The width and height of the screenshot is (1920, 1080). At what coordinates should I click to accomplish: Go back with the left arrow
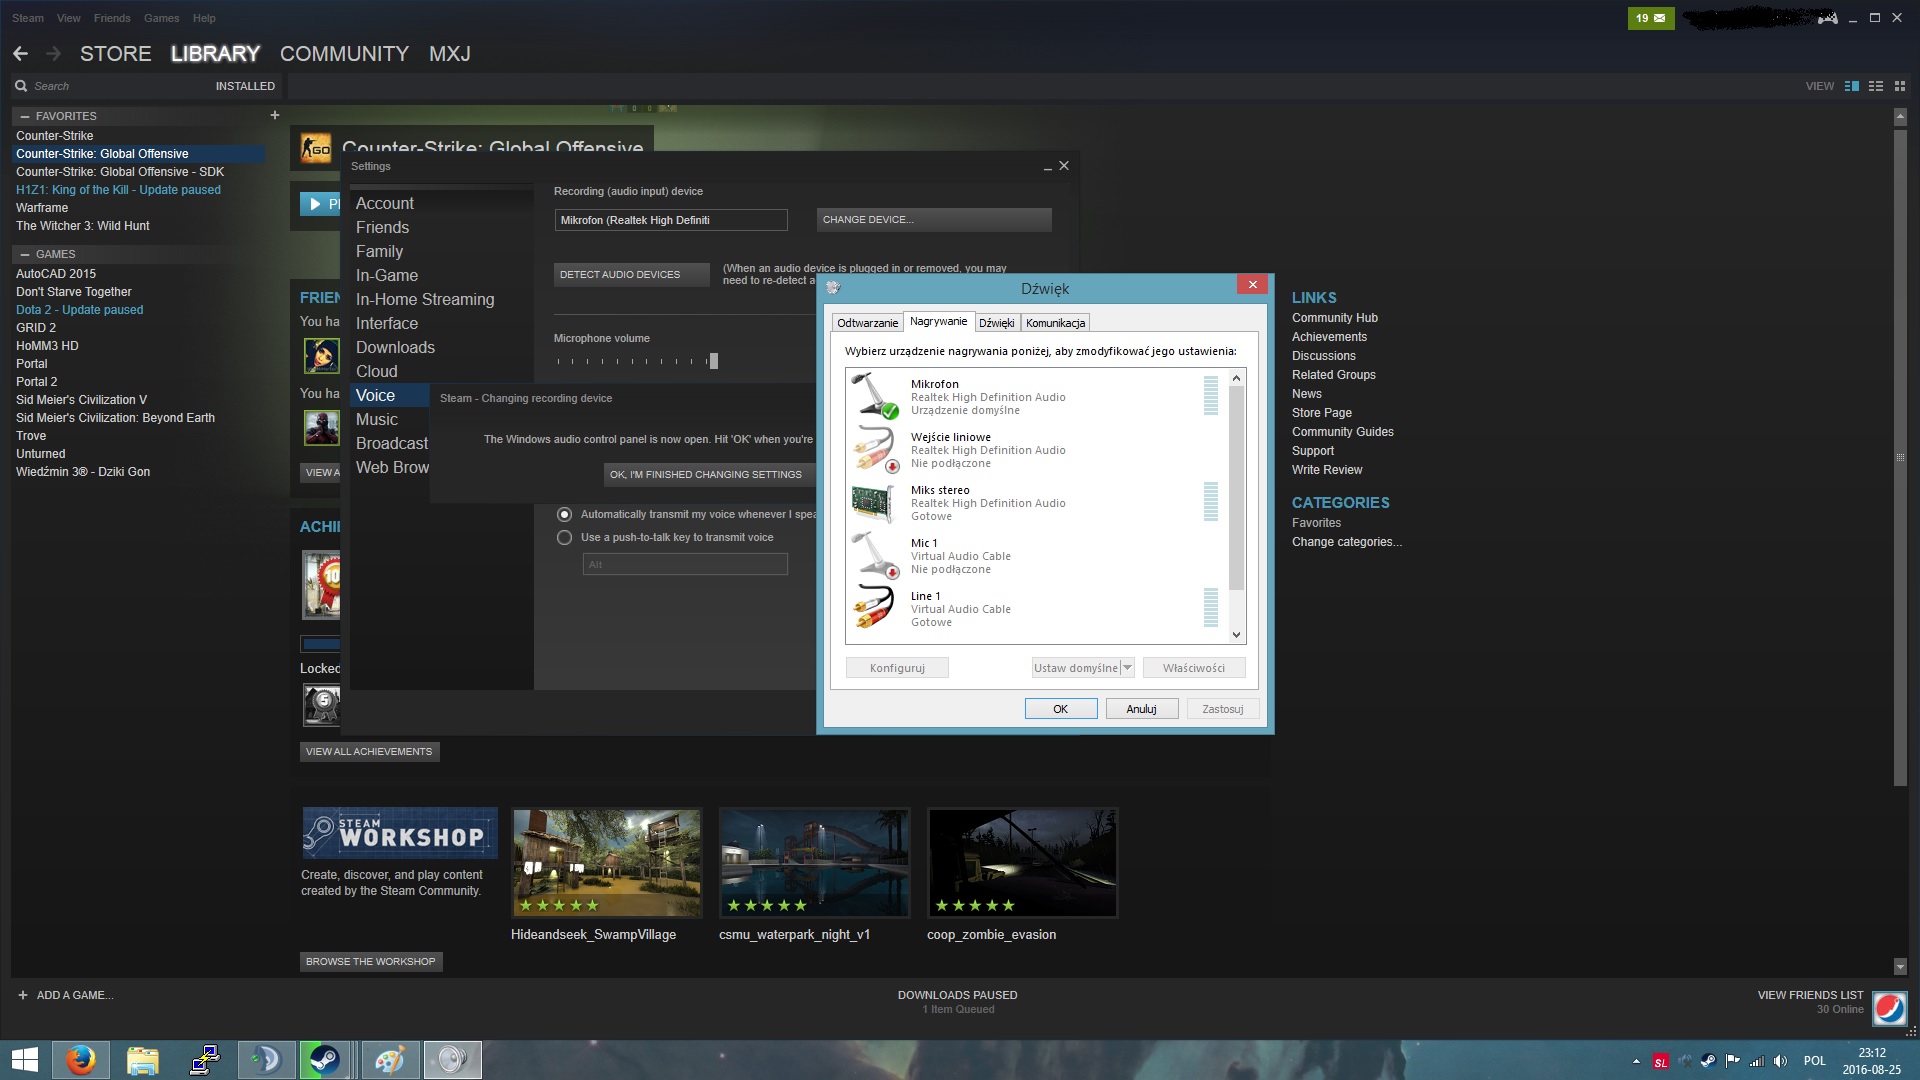pos(21,54)
